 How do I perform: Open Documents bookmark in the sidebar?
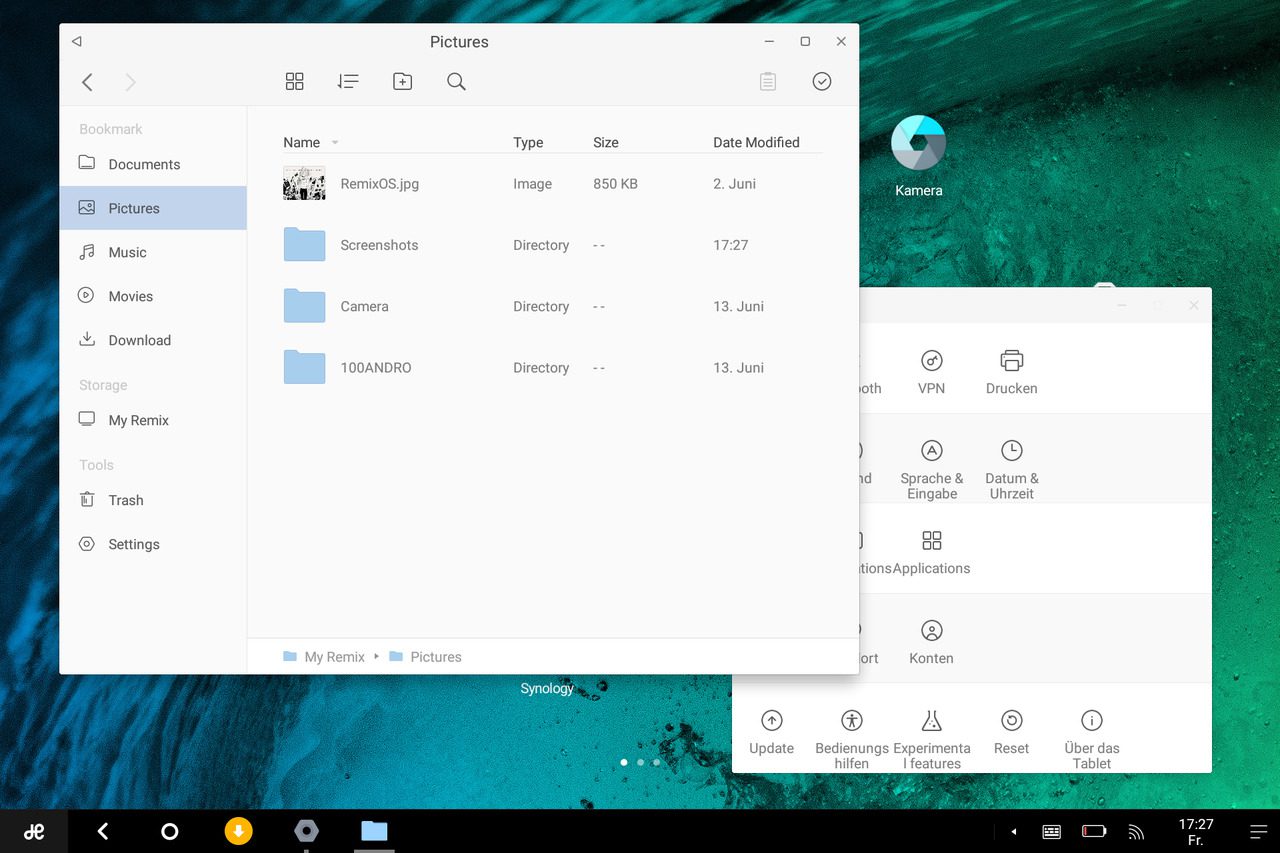[x=153, y=164]
